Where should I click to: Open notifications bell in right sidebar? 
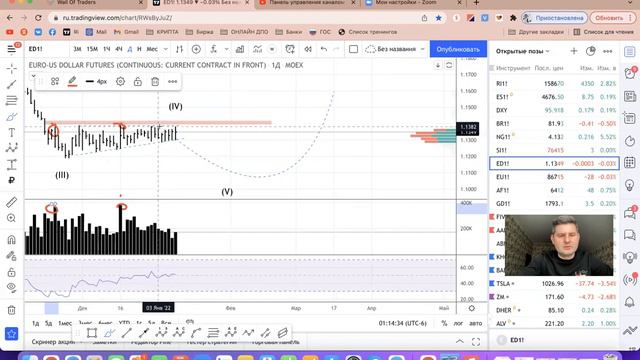click(x=630, y=302)
